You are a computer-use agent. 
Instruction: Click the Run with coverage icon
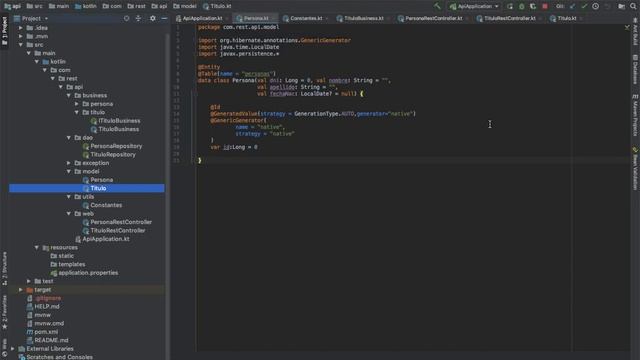point(533,6)
